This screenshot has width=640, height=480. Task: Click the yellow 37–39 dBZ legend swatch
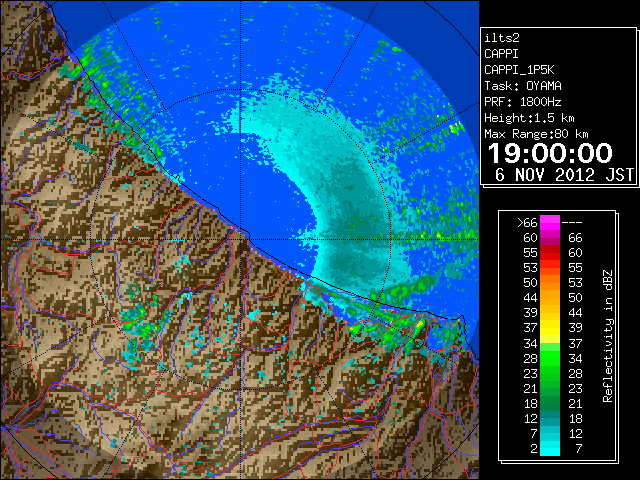pos(550,328)
